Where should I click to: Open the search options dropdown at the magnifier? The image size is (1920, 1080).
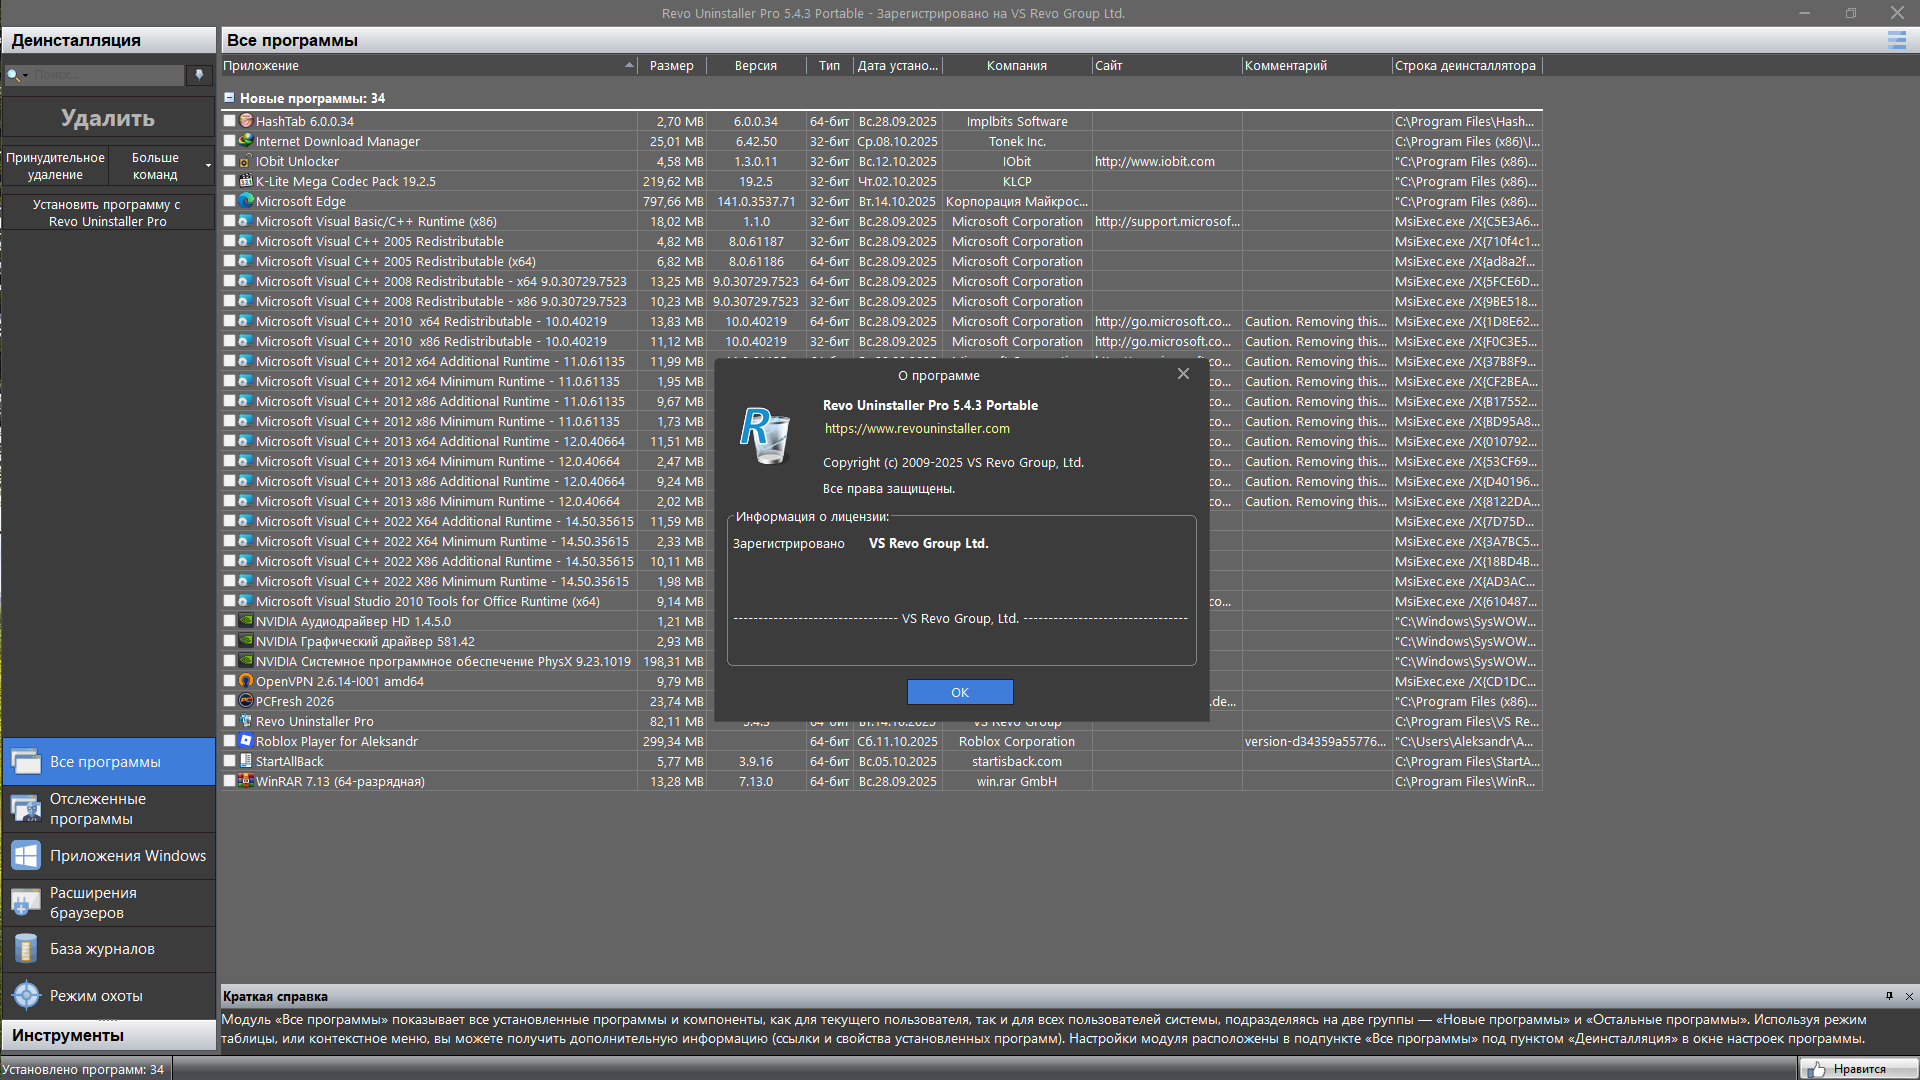18,75
